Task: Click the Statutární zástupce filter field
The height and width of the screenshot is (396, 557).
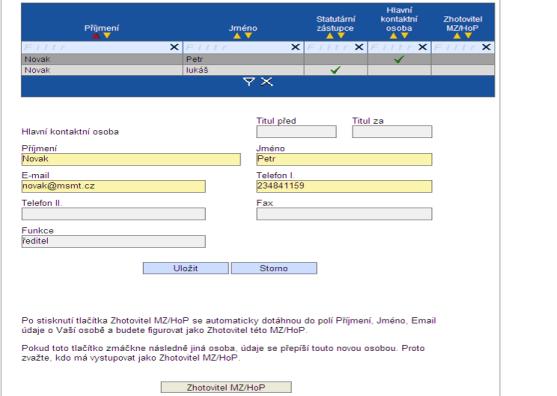Action: pos(330,47)
